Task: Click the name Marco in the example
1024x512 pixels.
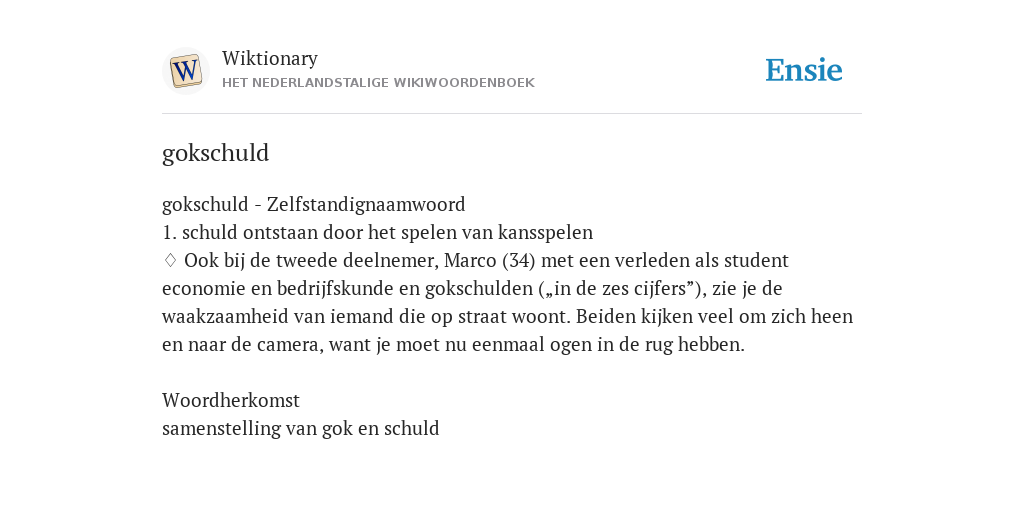Action: coord(470,261)
